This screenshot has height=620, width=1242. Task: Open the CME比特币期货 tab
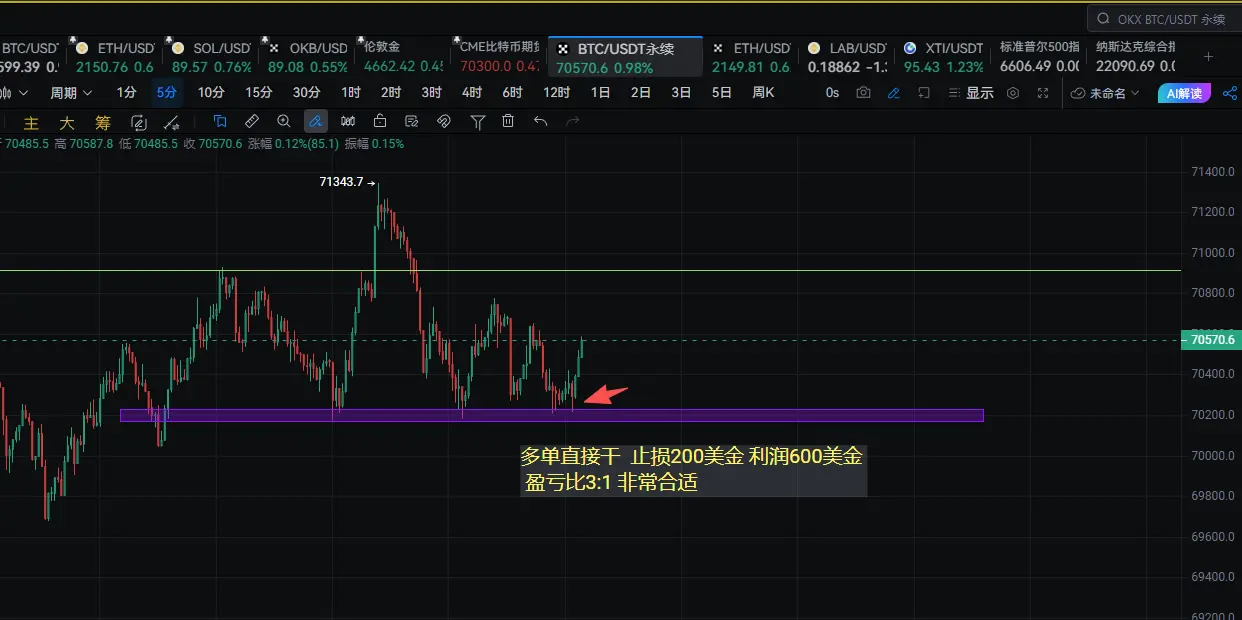pyautogui.click(x=499, y=57)
